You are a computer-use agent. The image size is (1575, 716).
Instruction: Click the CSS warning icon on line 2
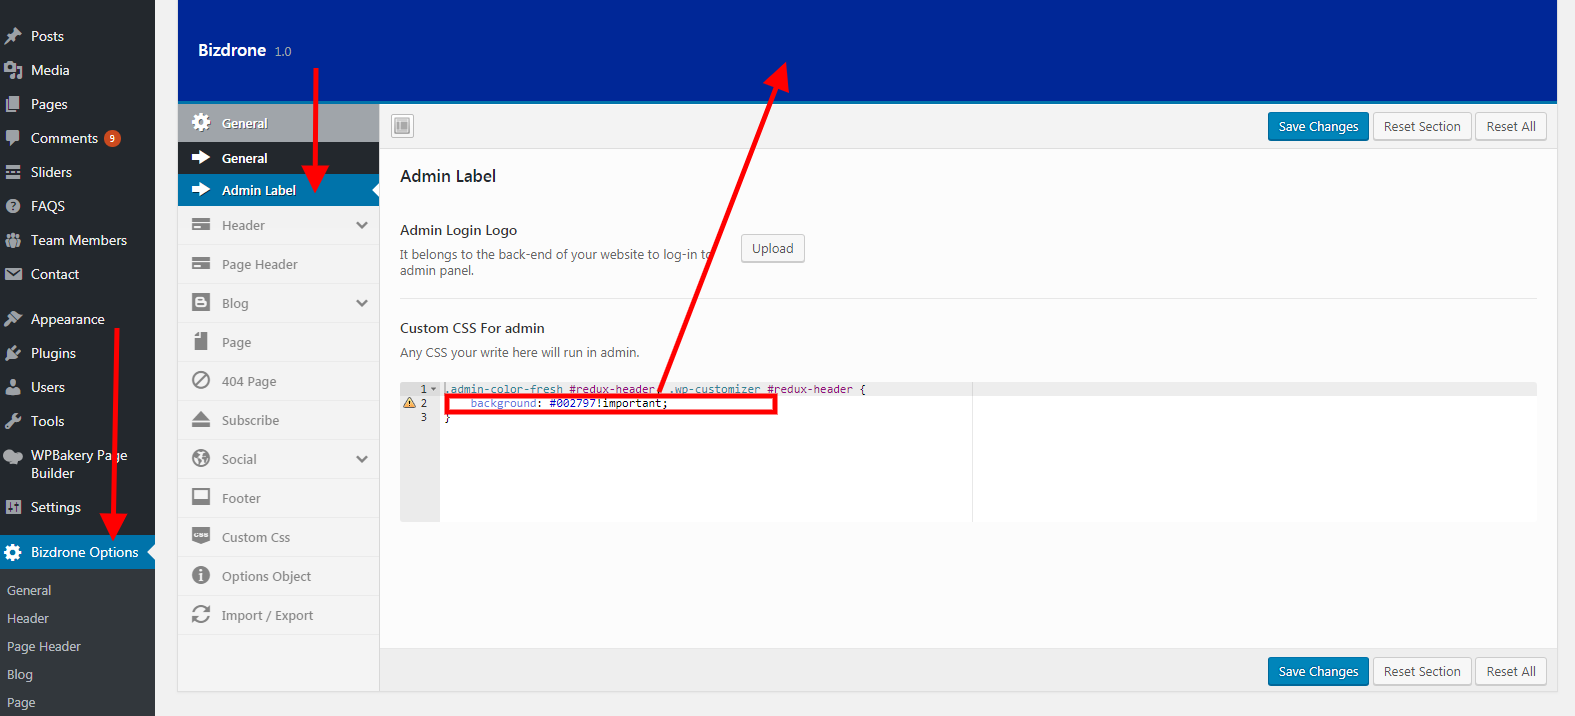click(409, 403)
